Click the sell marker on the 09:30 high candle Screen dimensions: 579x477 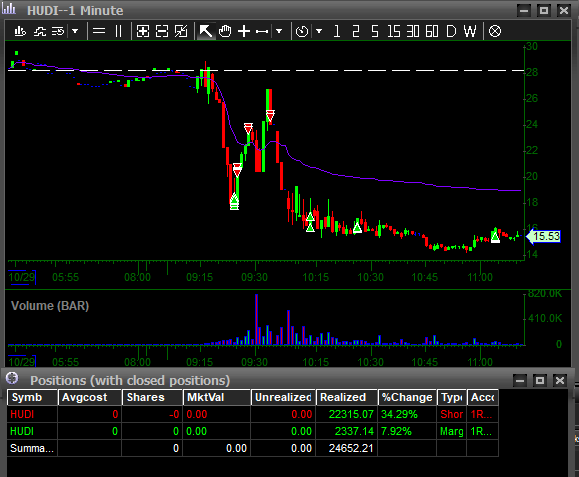270,116
